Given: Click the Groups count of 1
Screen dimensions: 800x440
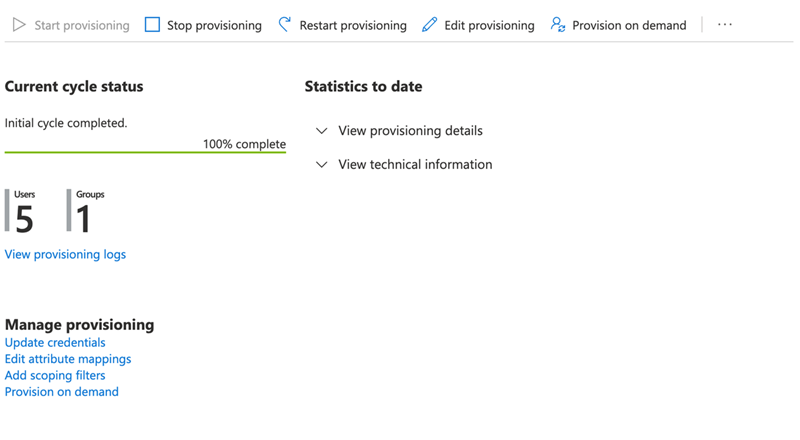Looking at the screenshot, I should click(x=84, y=217).
